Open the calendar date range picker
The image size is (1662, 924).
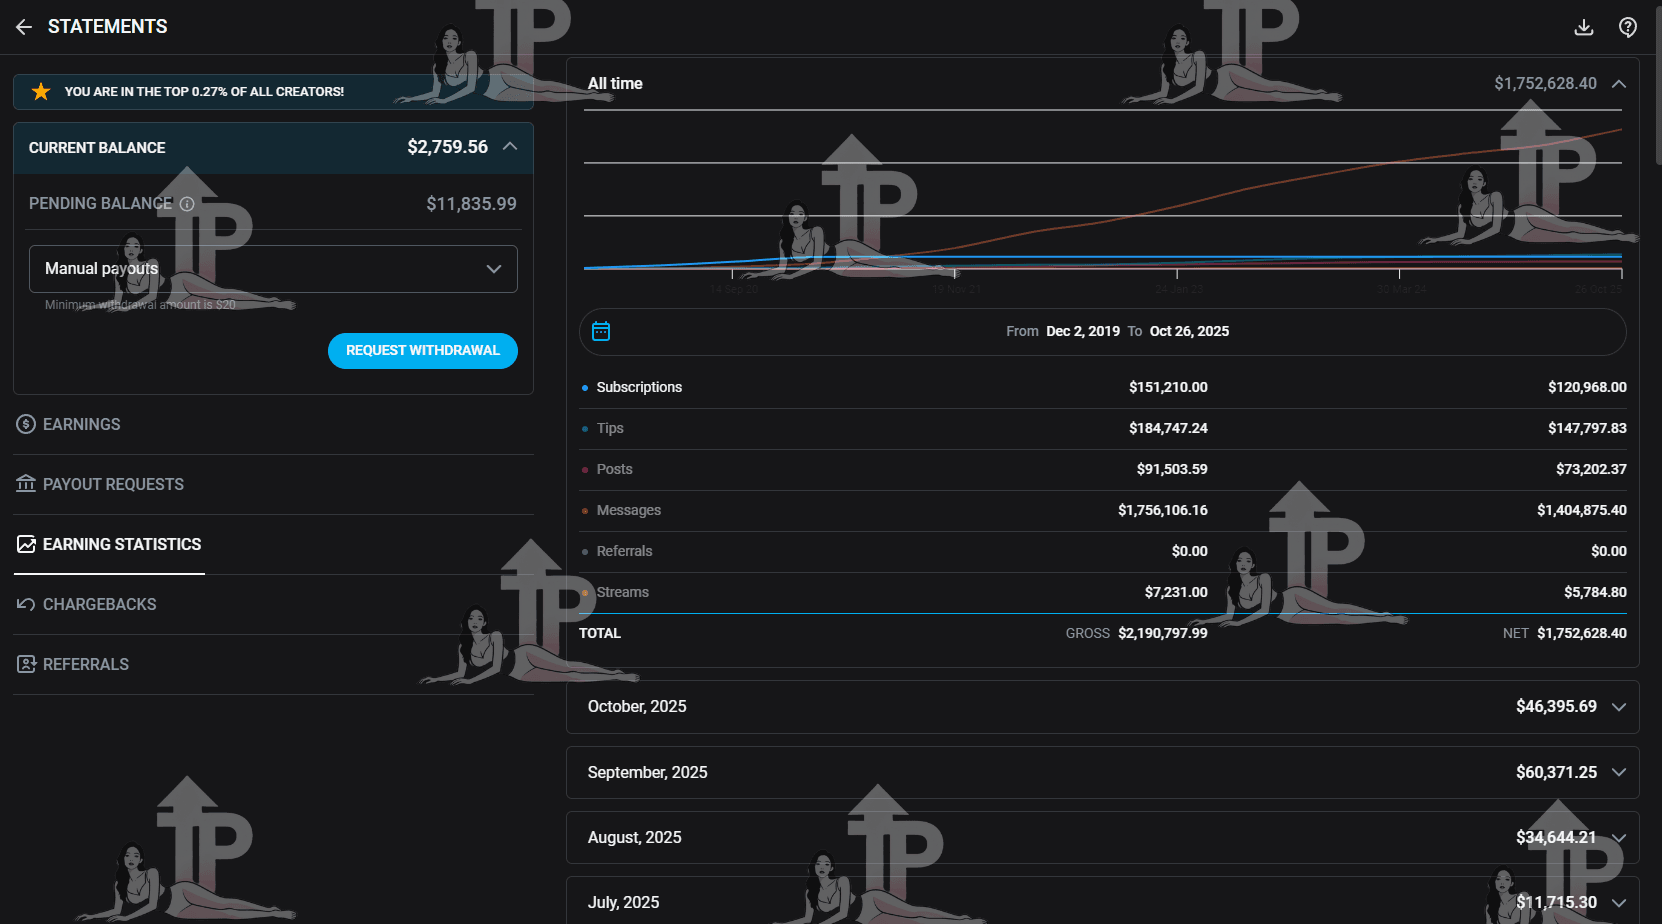pos(601,331)
